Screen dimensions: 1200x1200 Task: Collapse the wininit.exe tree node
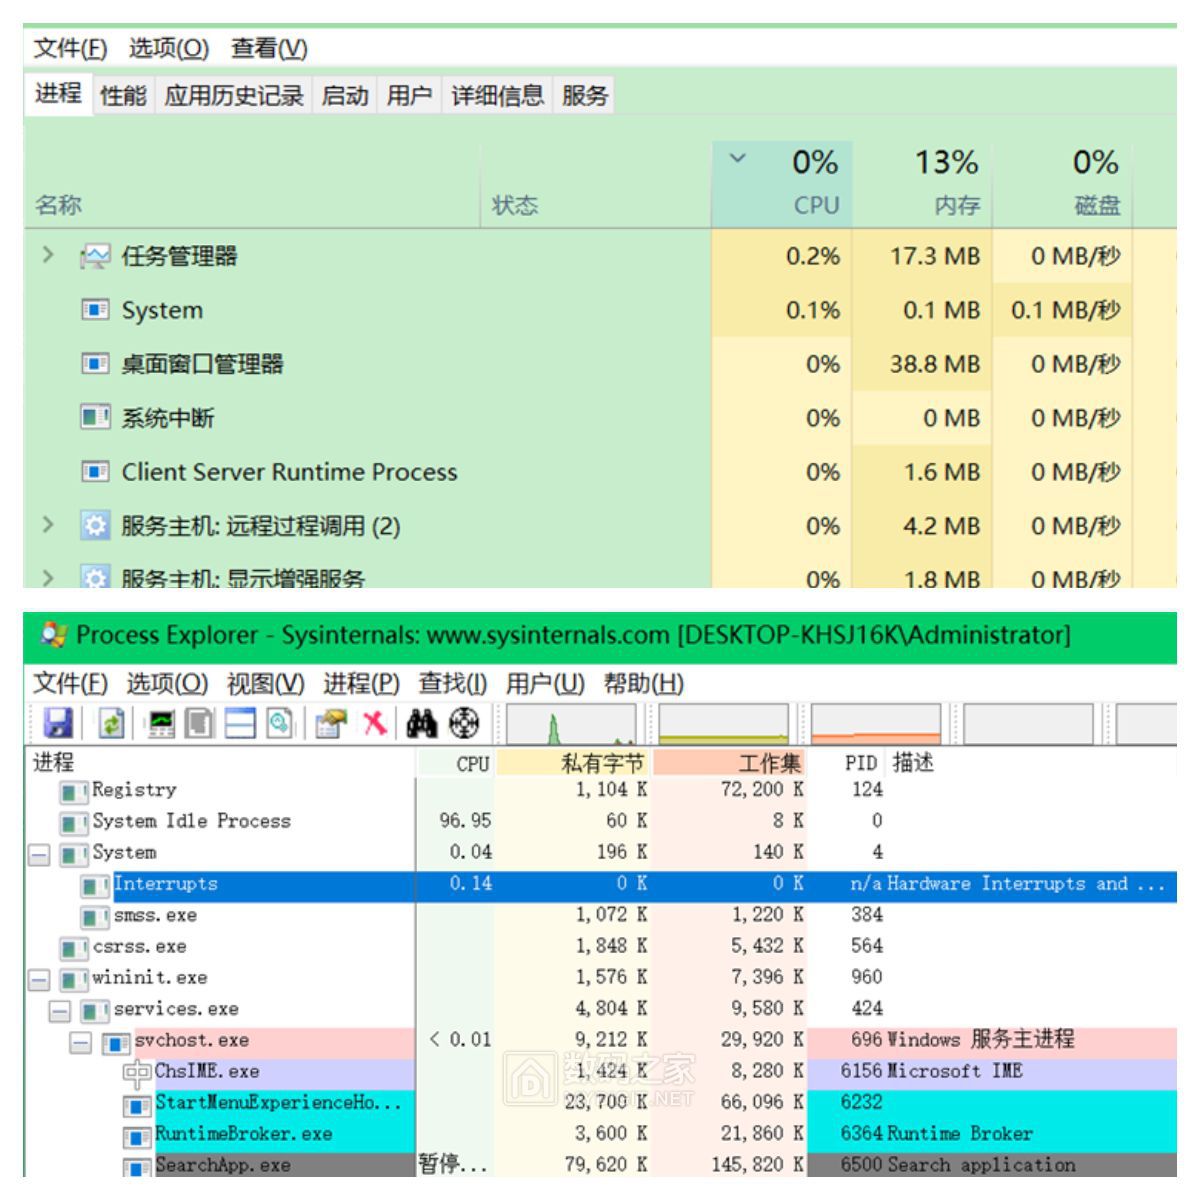tap(38, 981)
